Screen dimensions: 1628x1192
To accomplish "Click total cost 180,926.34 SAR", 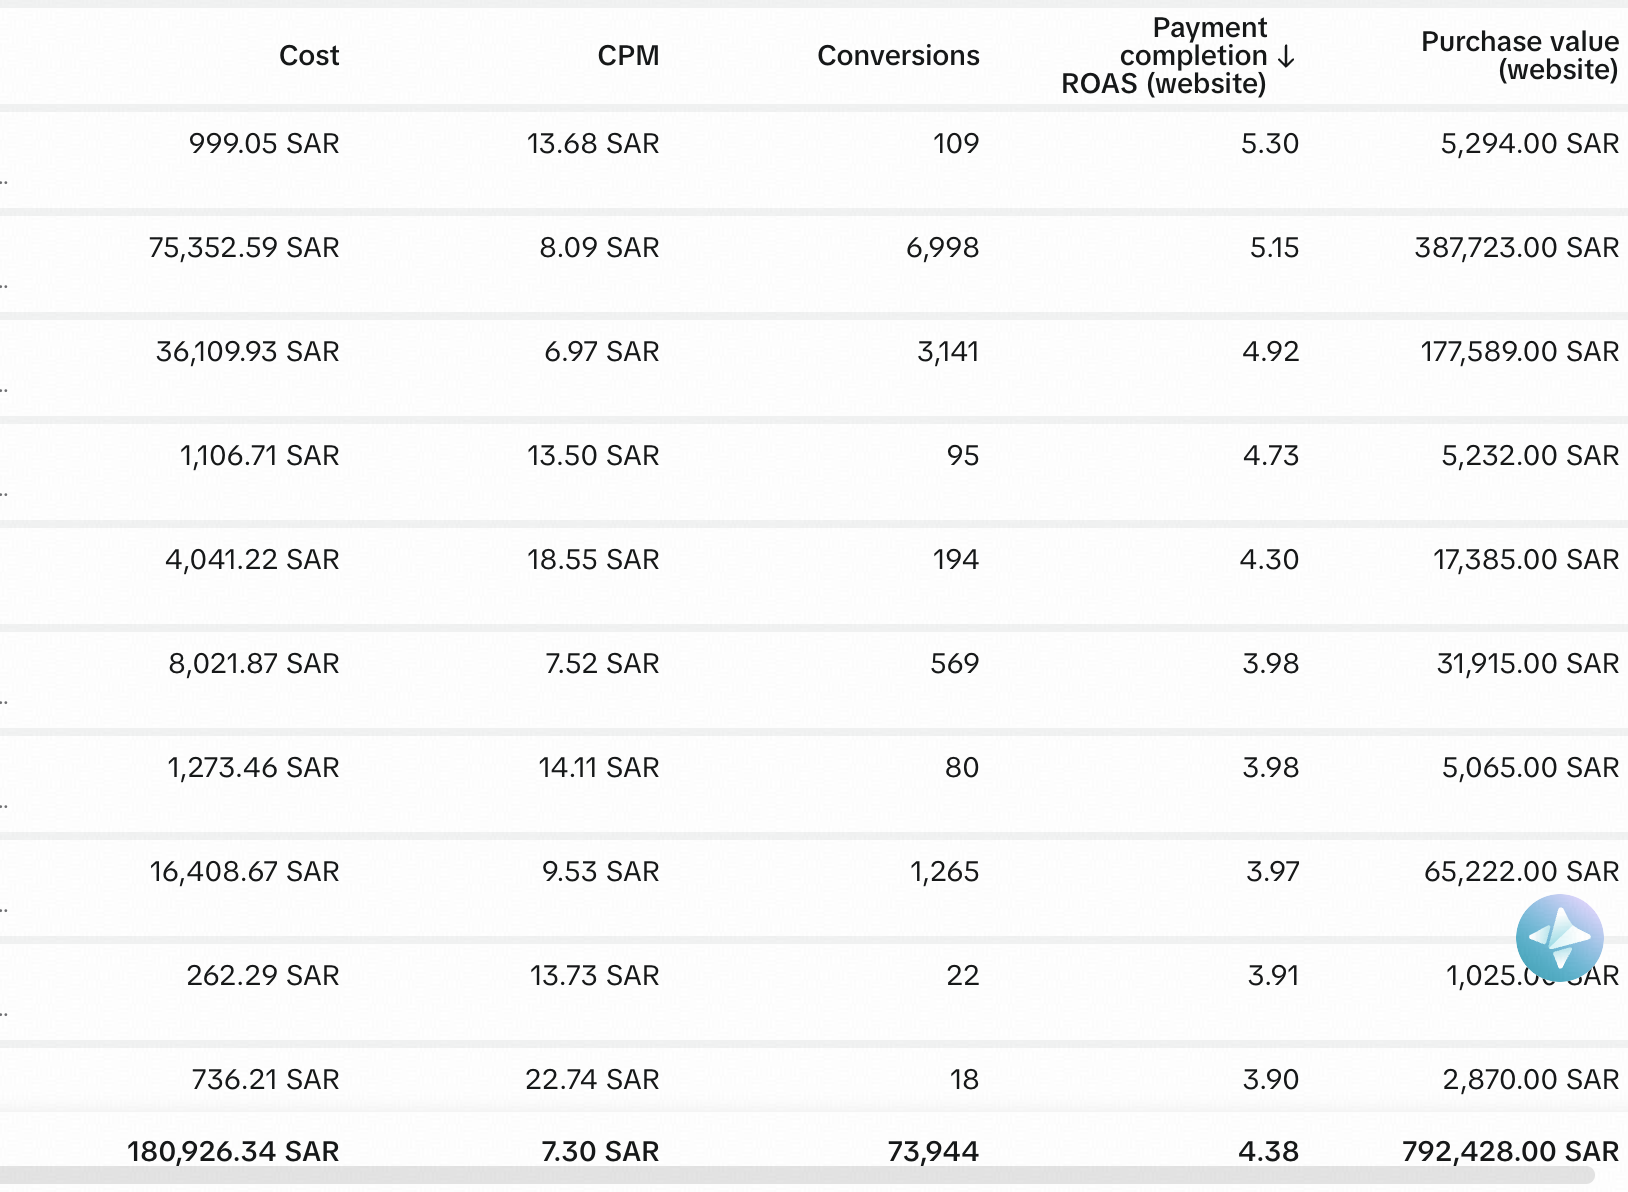I will pyautogui.click(x=233, y=1151).
